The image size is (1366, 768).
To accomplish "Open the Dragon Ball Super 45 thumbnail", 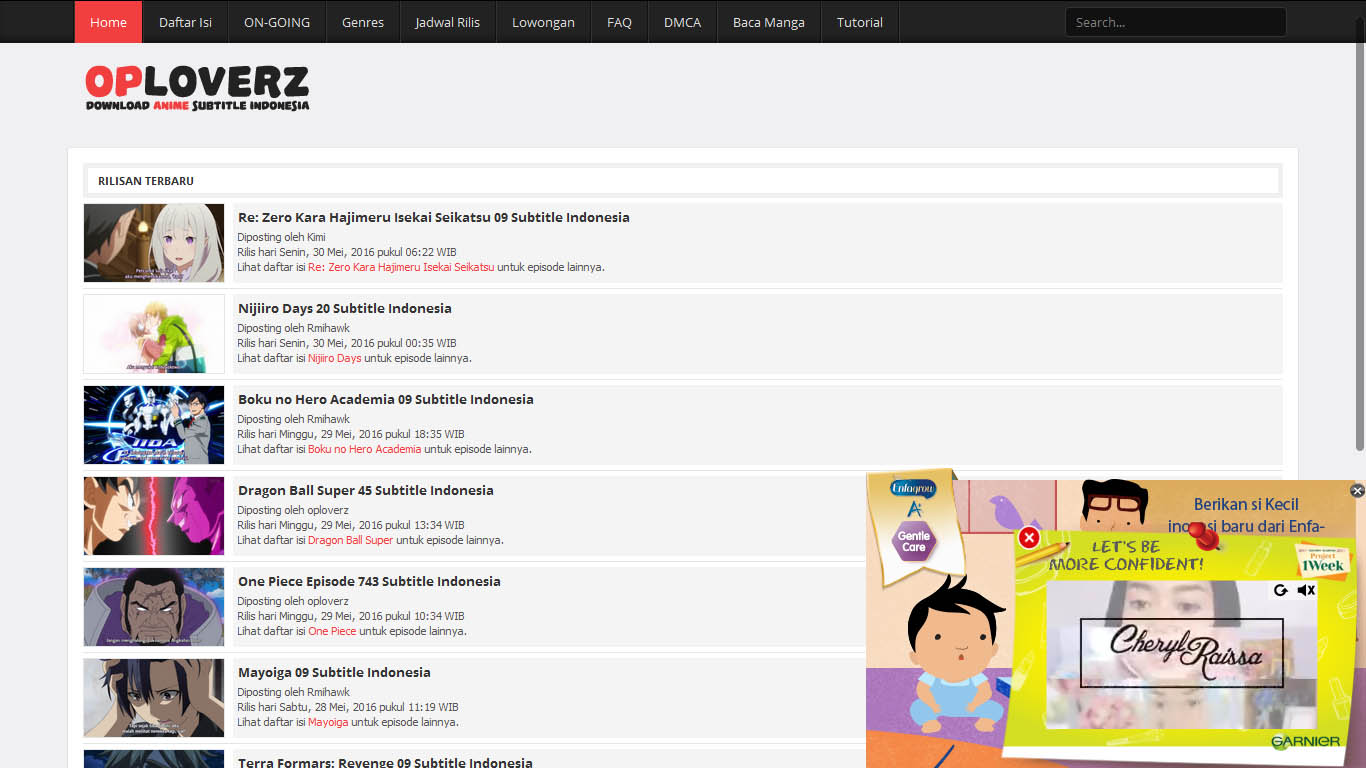I will 154,516.
